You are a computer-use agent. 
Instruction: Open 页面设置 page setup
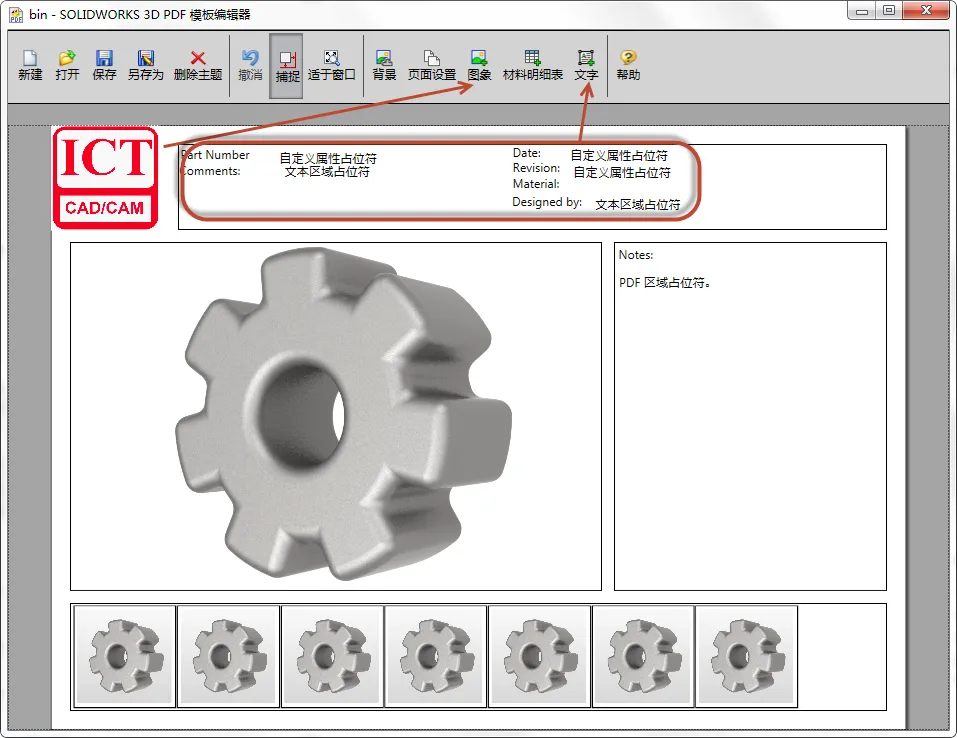[x=432, y=65]
